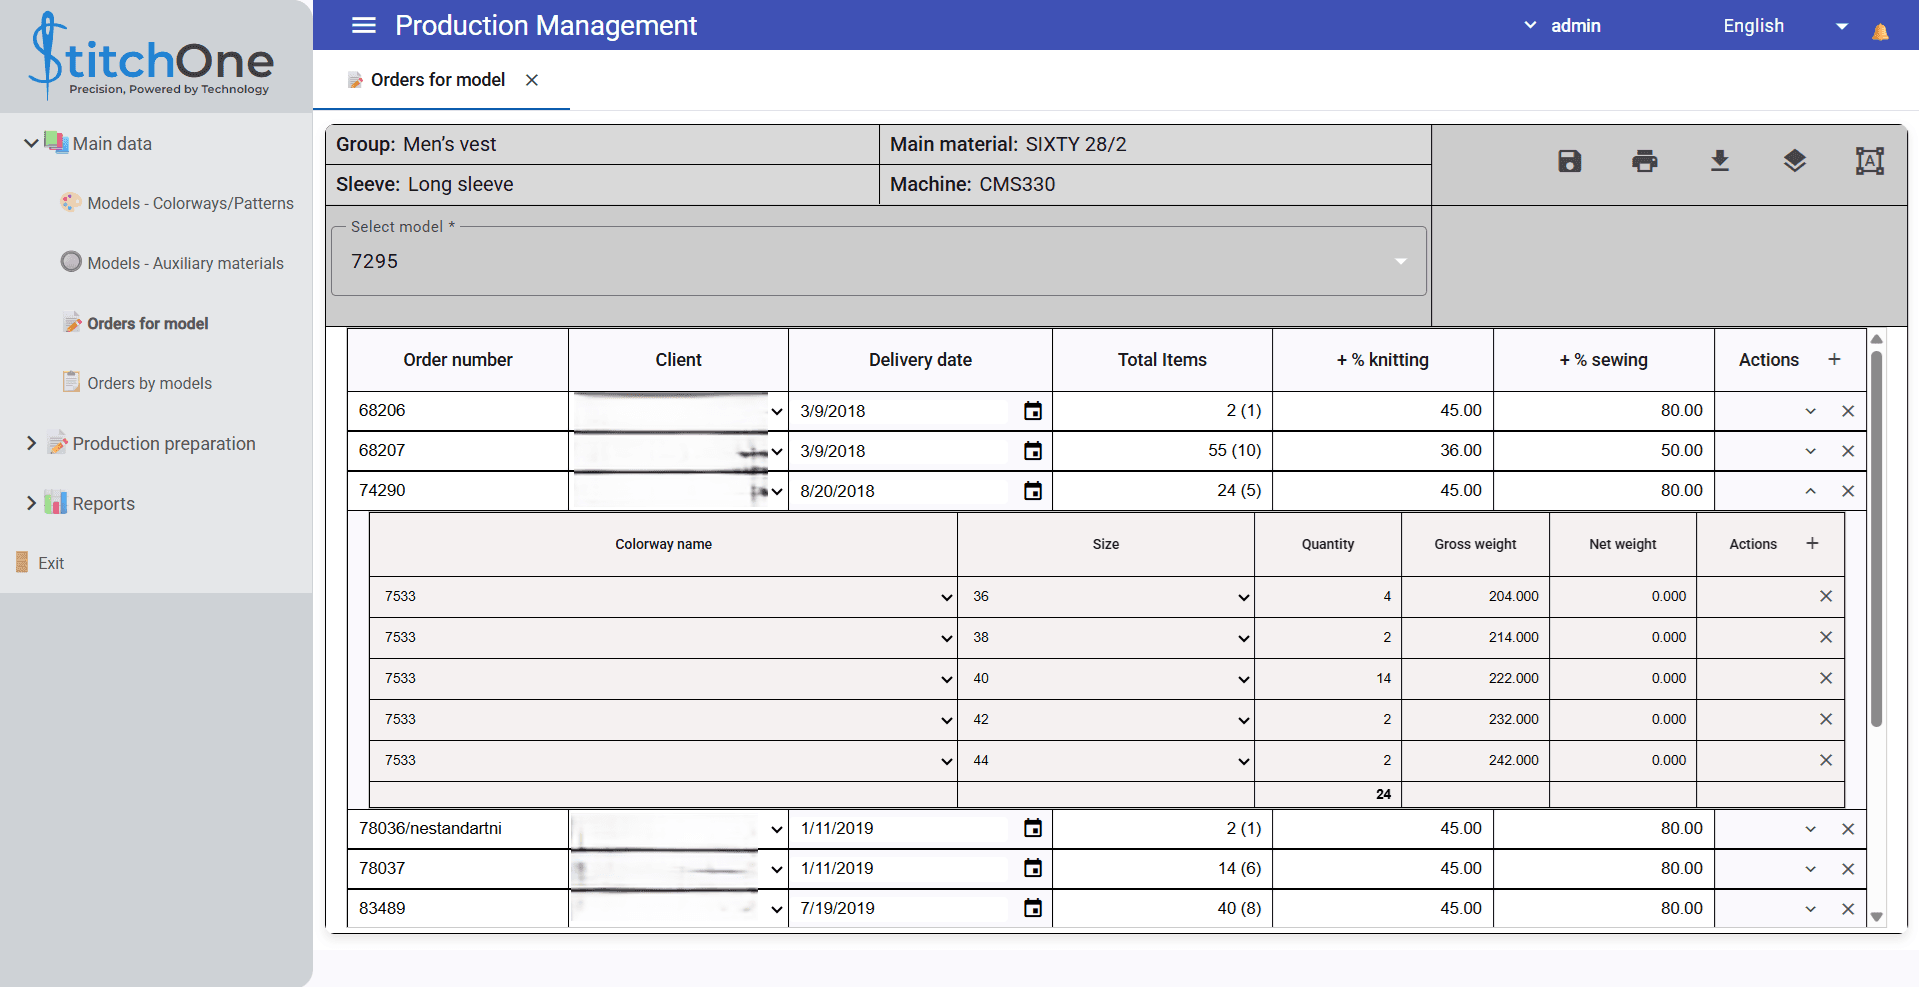Close the Orders for model tab
The image size is (1919, 987).
point(532,80)
